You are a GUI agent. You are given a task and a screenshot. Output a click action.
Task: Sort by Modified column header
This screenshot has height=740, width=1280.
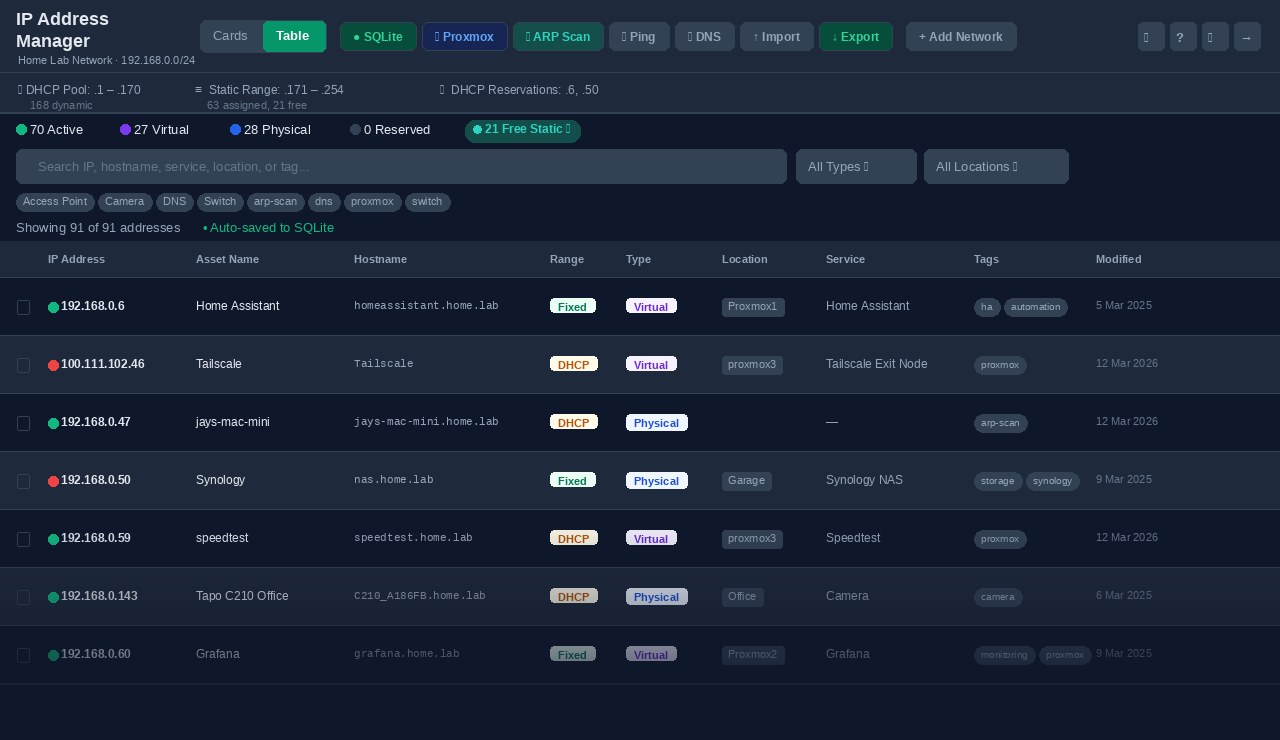1118,259
